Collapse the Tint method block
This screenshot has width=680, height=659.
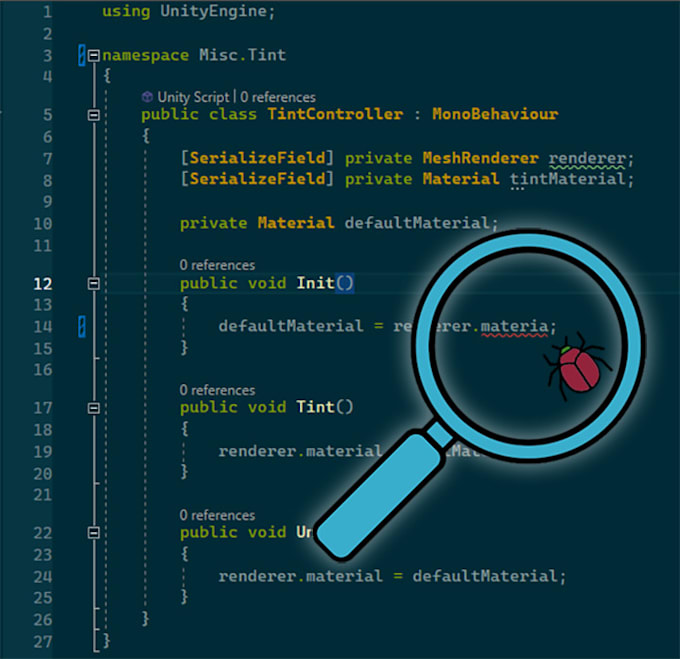(94, 408)
